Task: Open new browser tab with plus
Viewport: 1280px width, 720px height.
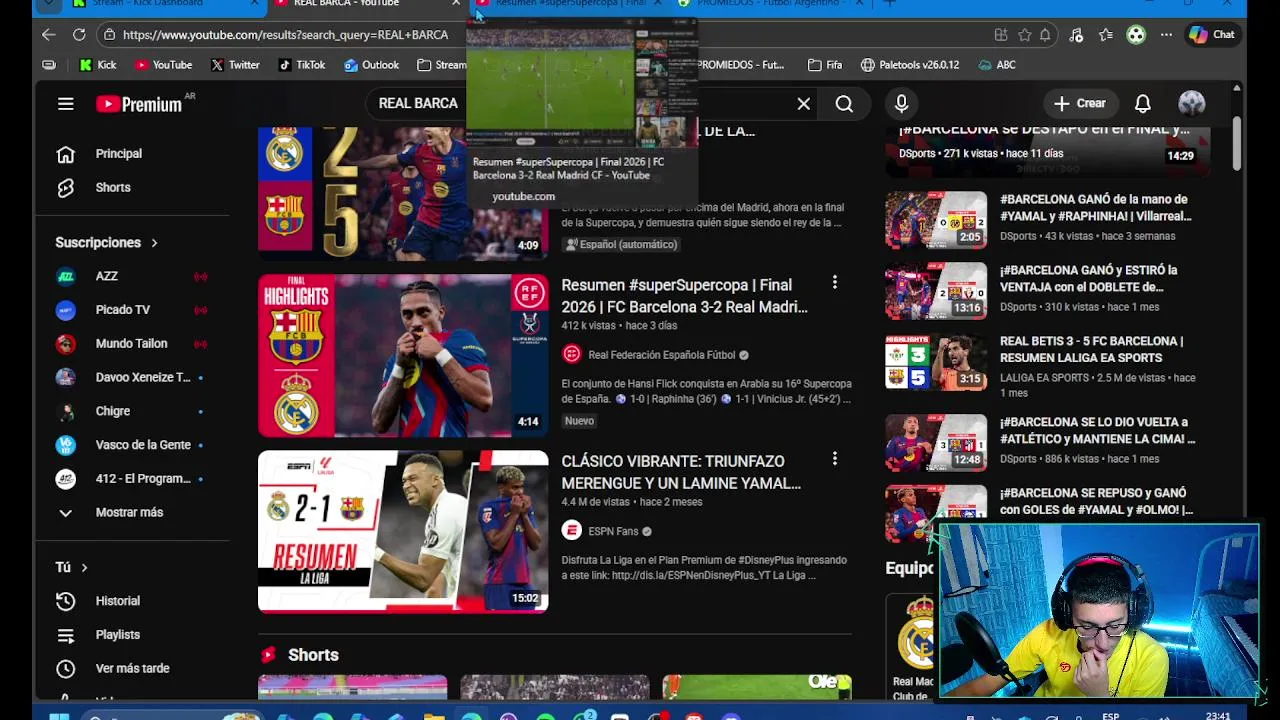Action: pos(890,4)
